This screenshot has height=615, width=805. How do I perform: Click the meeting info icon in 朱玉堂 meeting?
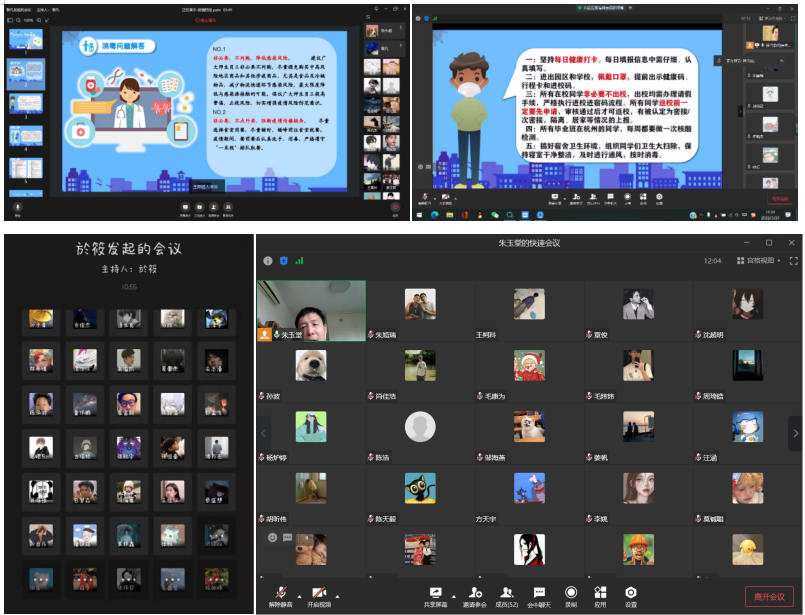(x=268, y=260)
